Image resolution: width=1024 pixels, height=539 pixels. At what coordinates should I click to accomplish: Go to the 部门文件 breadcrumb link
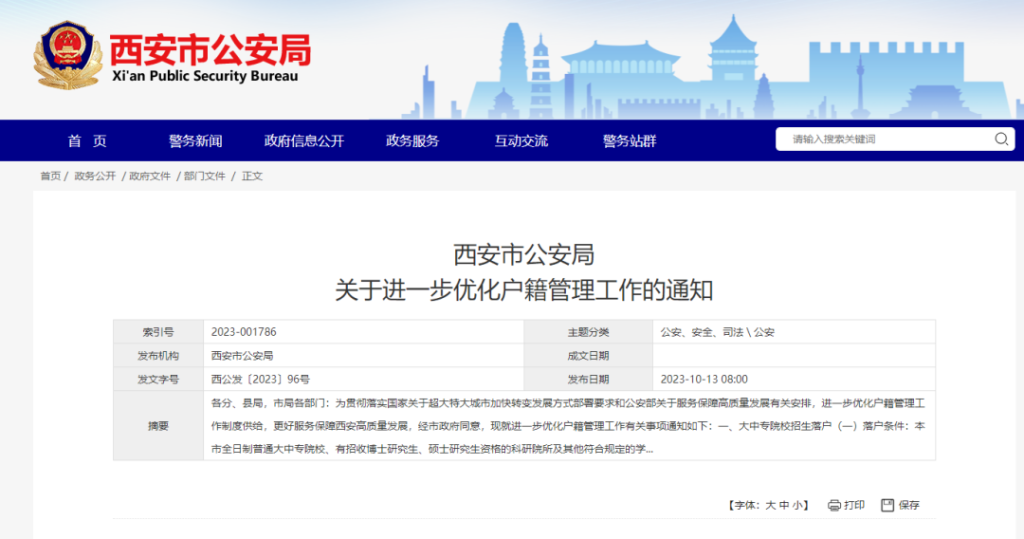pyautogui.click(x=205, y=176)
